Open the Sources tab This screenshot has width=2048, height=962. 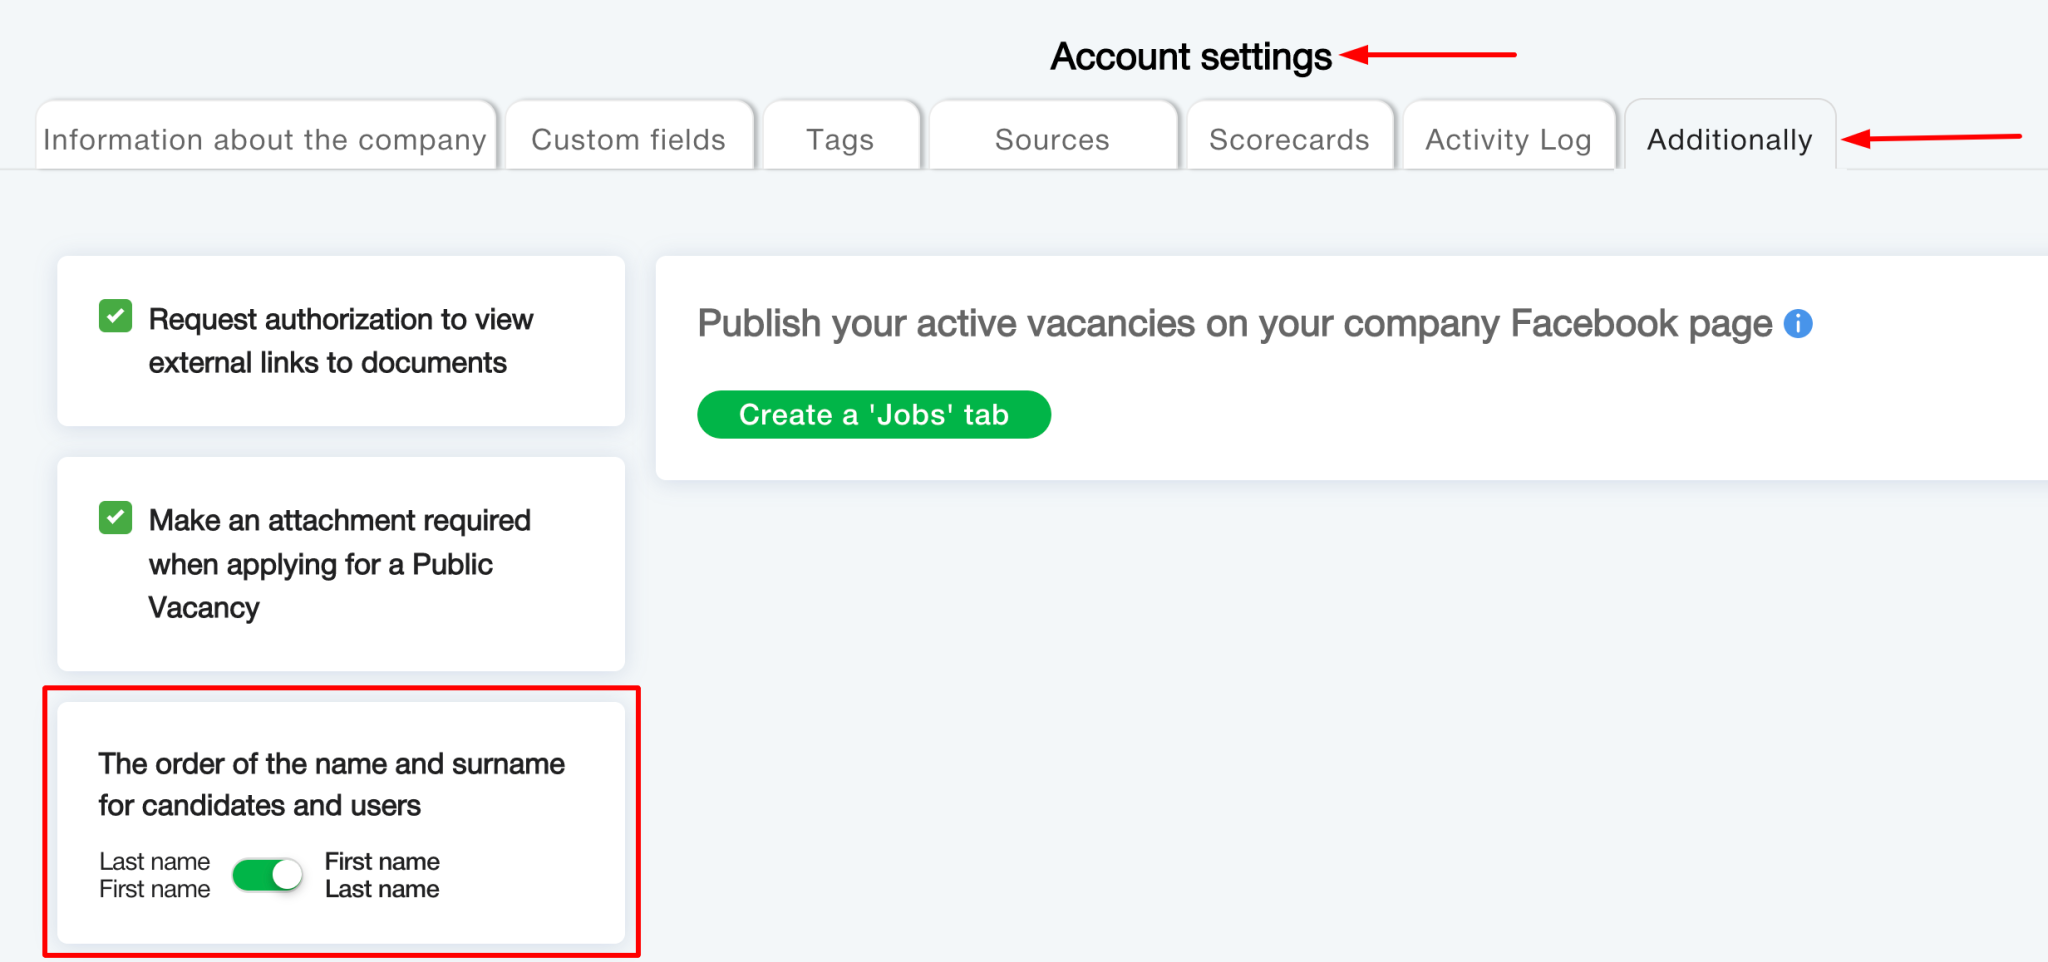[1052, 139]
